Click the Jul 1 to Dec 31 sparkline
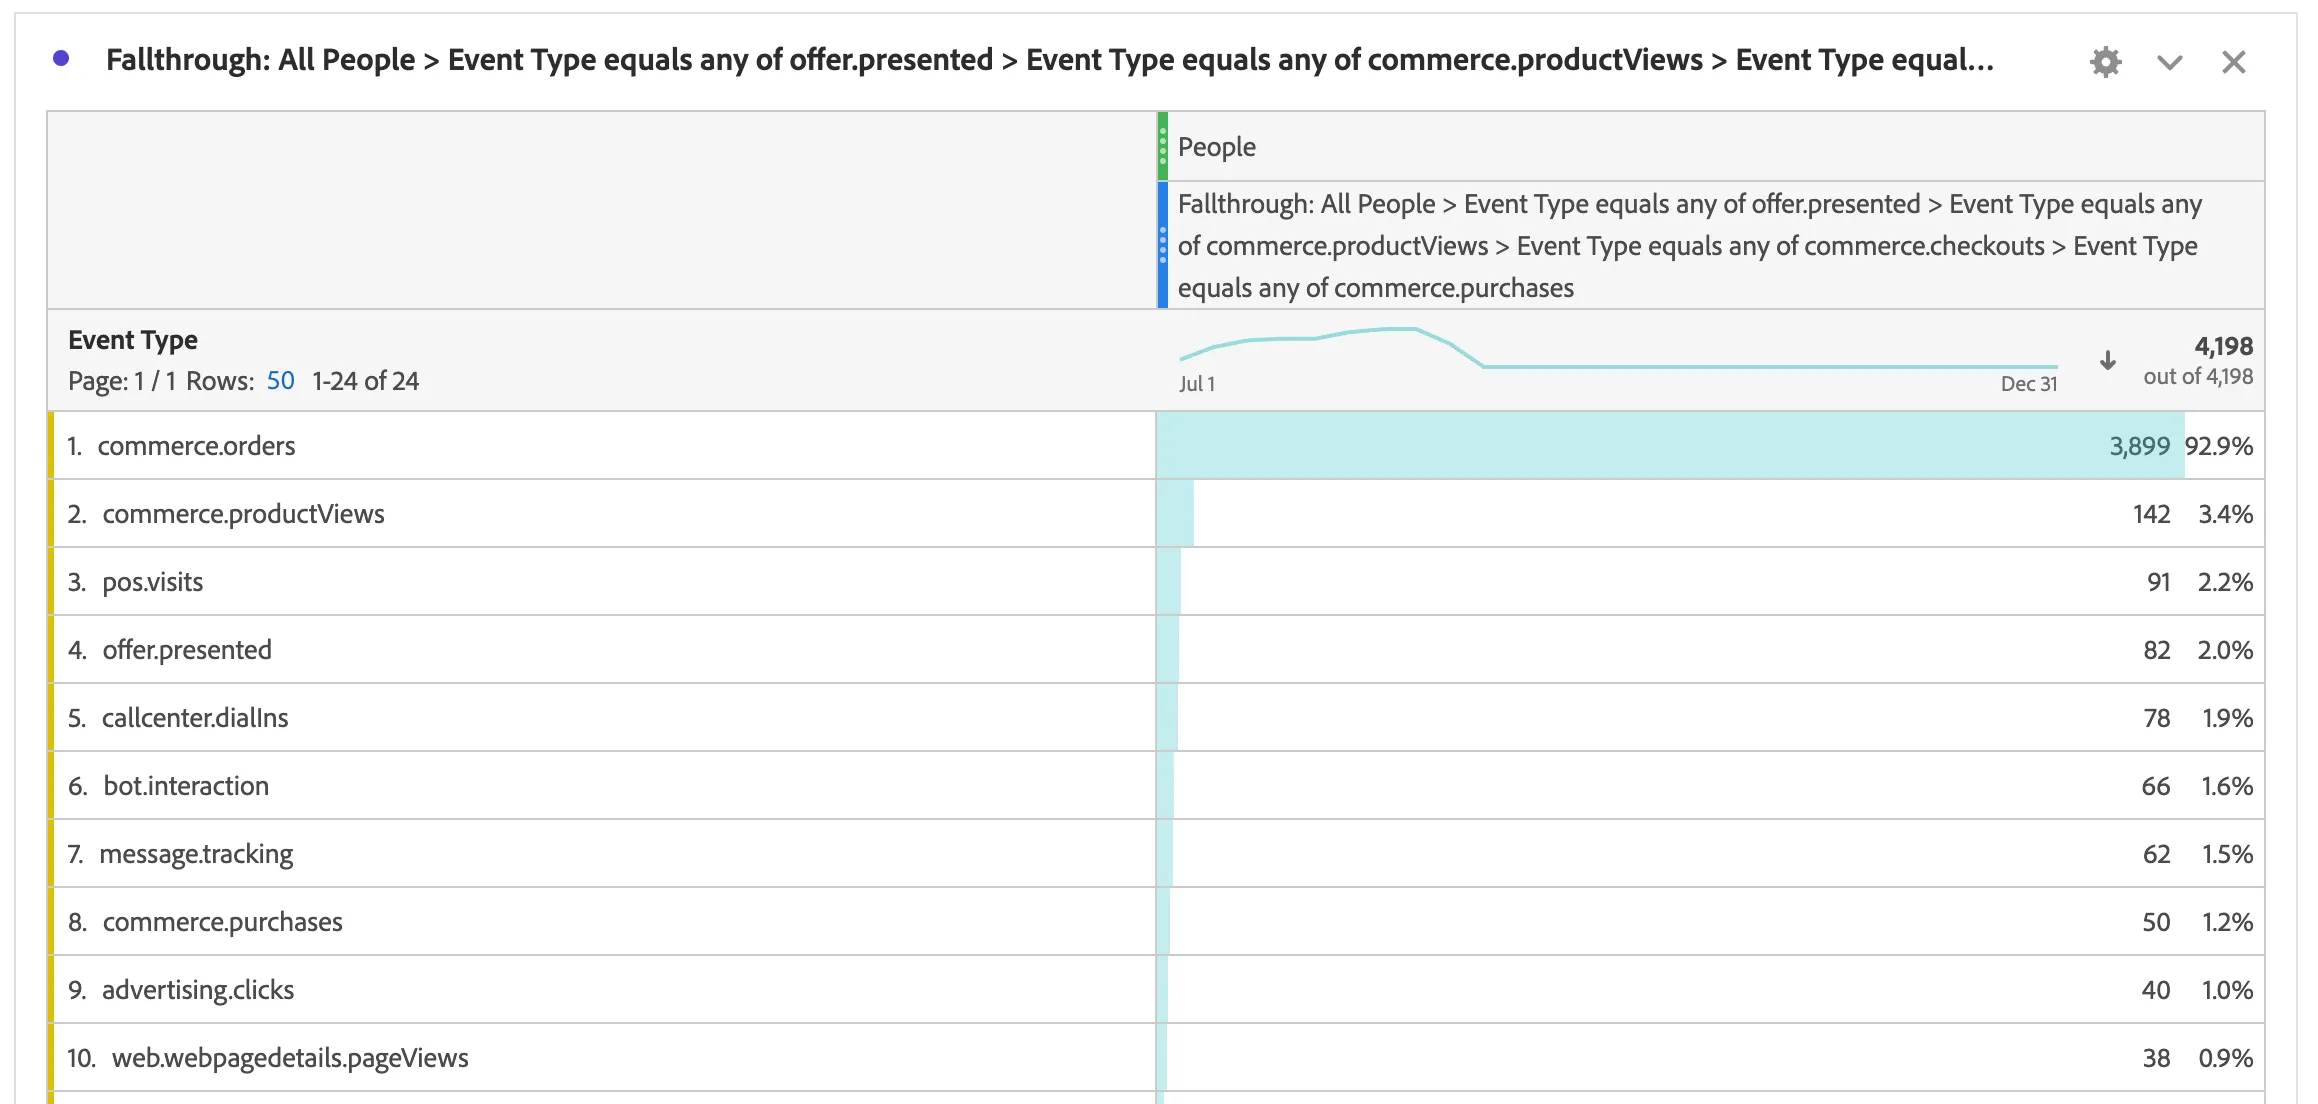The width and height of the screenshot is (2318, 1104). coord(1618,349)
